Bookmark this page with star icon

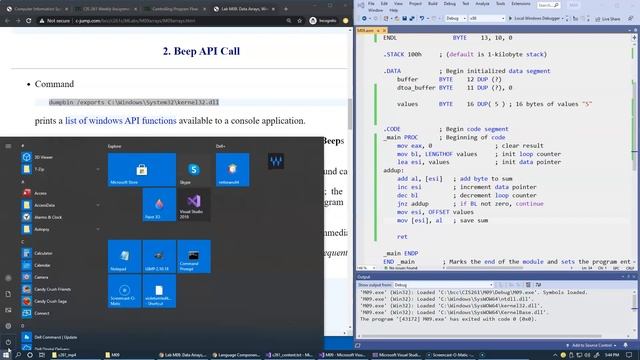(x=300, y=20)
